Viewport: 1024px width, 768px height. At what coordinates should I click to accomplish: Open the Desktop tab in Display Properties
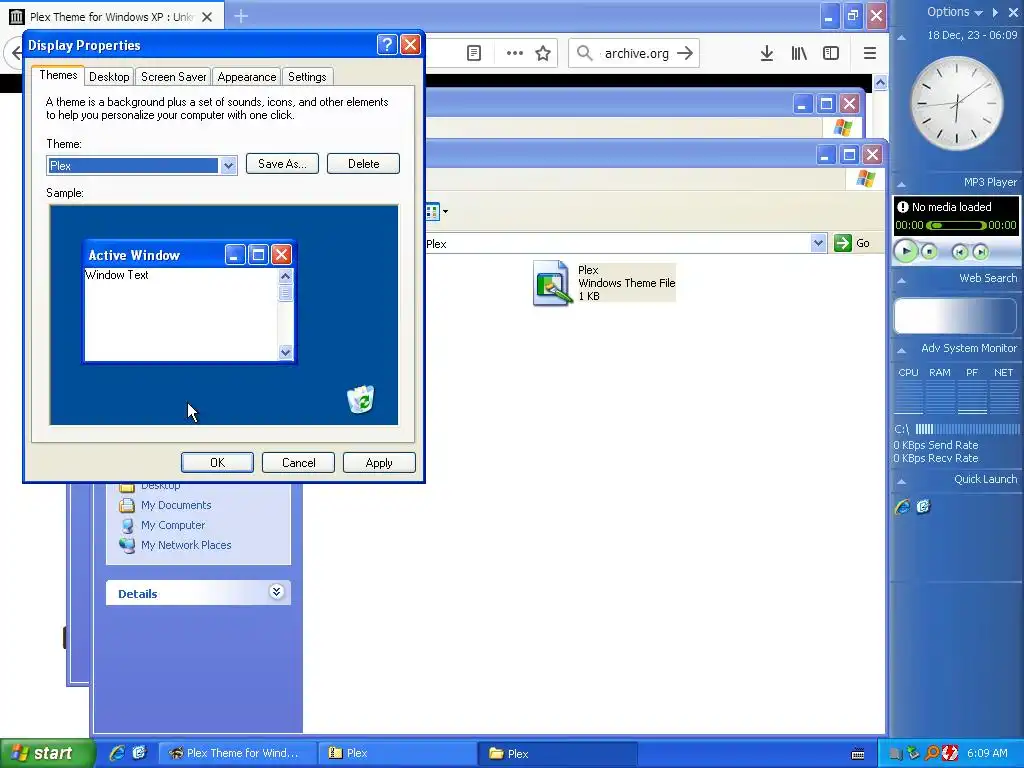(x=109, y=76)
